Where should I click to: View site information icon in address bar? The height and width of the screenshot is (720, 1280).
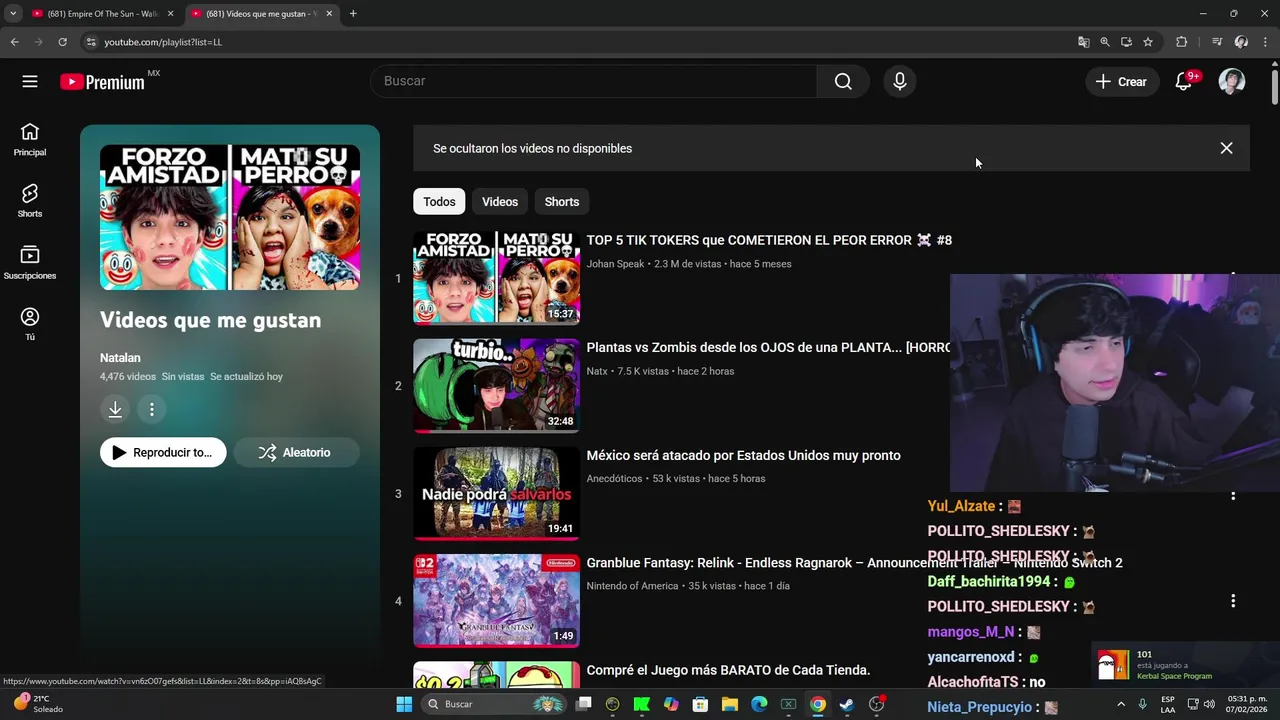91,42
